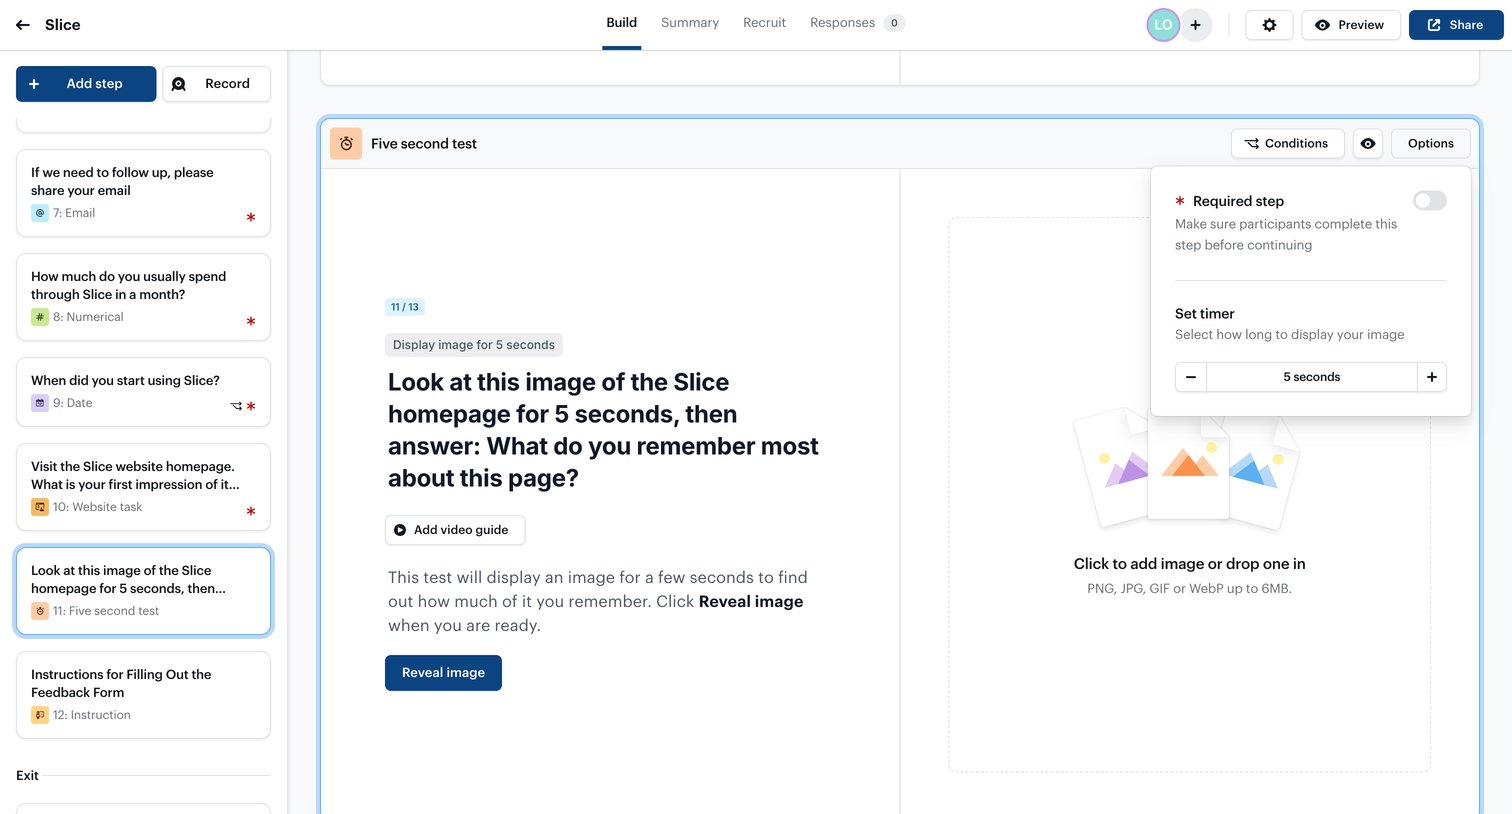
Task: Select the 7: Email step card
Action: (143, 193)
